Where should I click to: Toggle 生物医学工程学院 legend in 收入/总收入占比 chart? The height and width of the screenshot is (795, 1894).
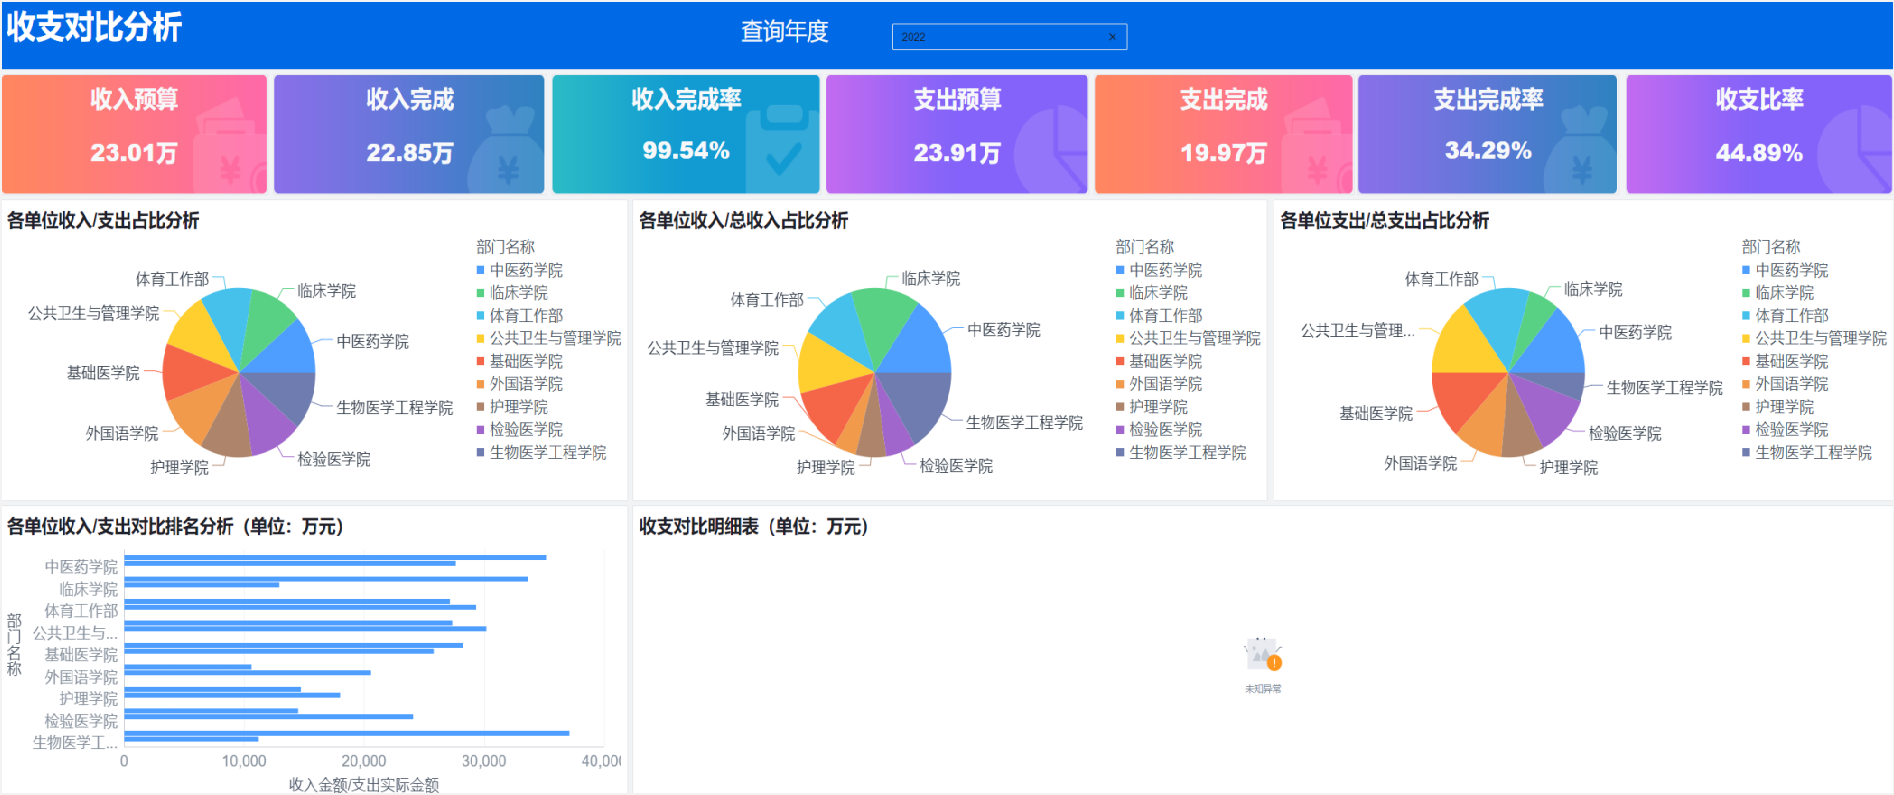(1181, 452)
